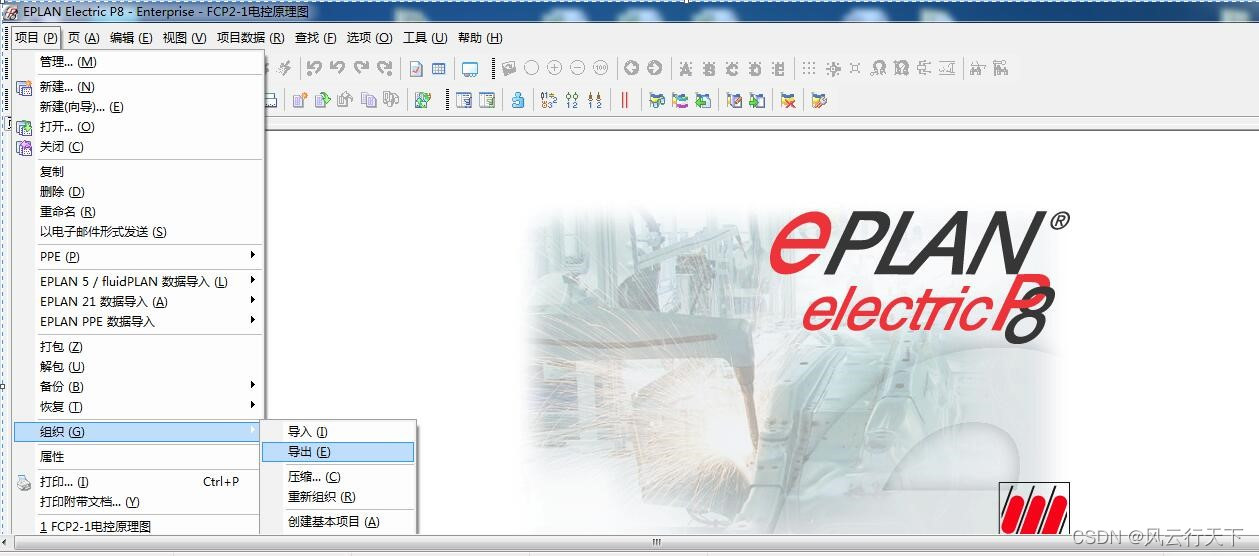Select the grid A toolbar icon
Image resolution: width=1259 pixels, height=556 pixels.
pyautogui.click(x=686, y=68)
